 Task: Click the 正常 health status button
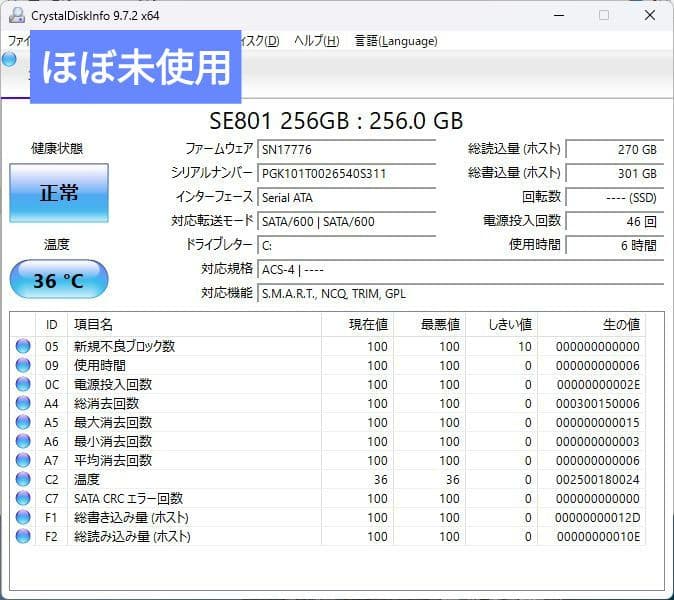59,193
